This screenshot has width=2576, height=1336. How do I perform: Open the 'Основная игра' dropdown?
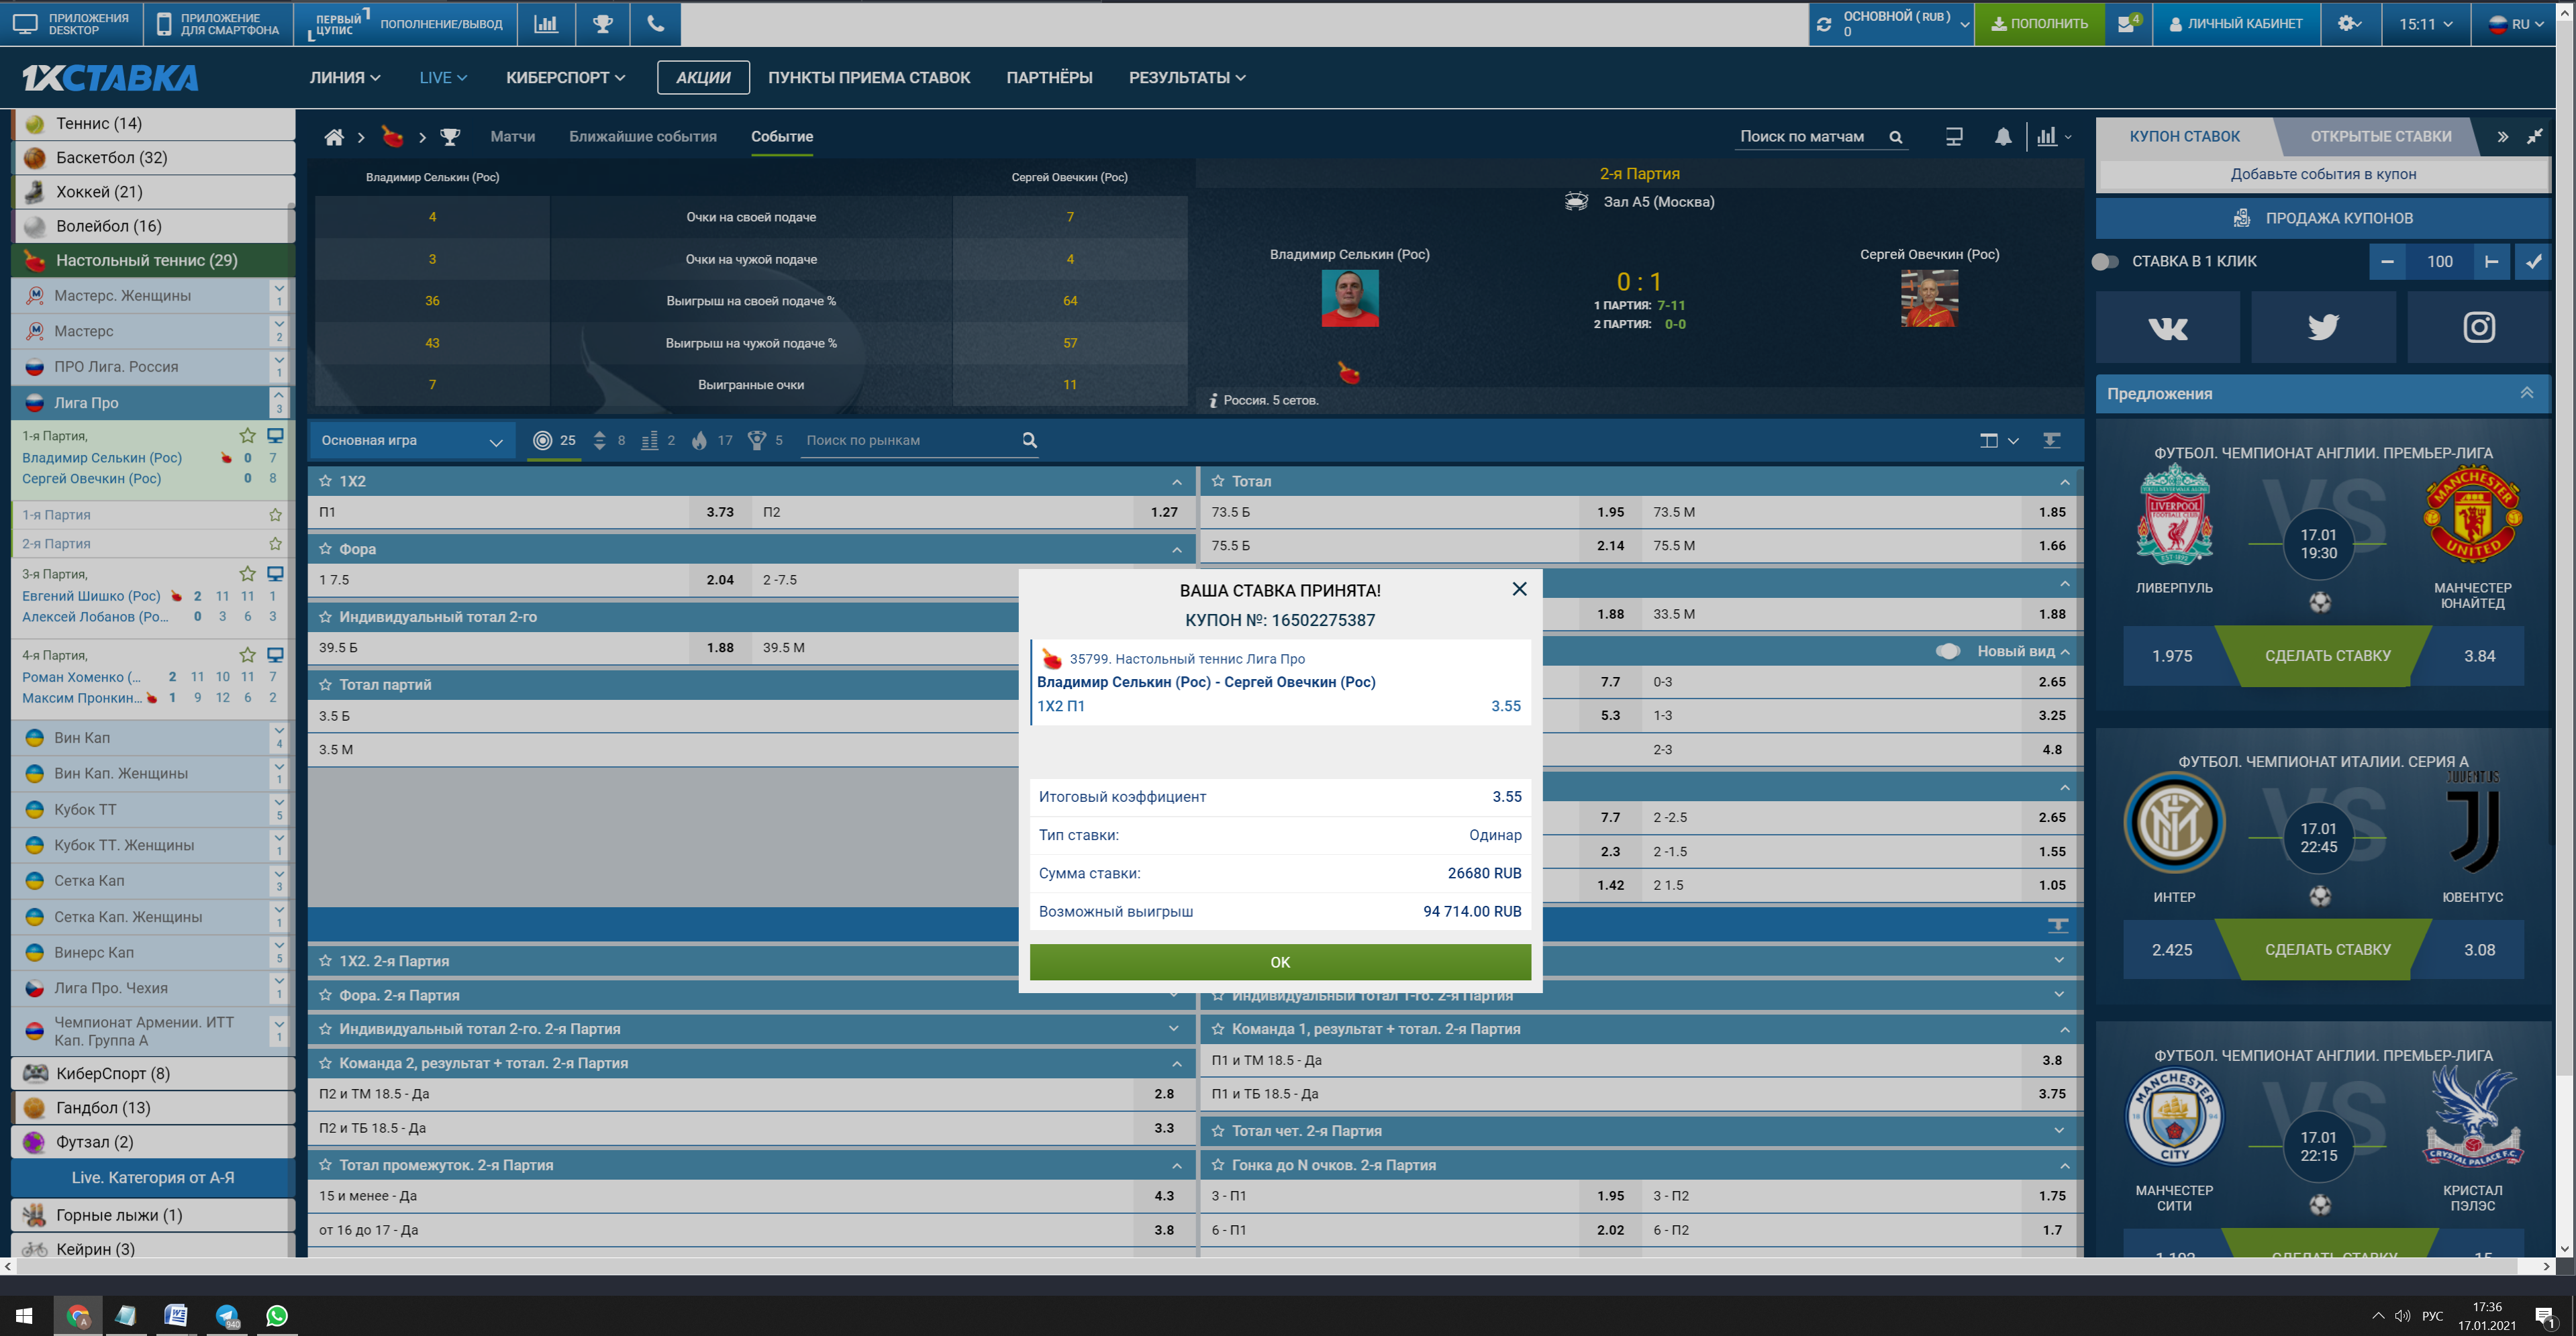tap(411, 441)
